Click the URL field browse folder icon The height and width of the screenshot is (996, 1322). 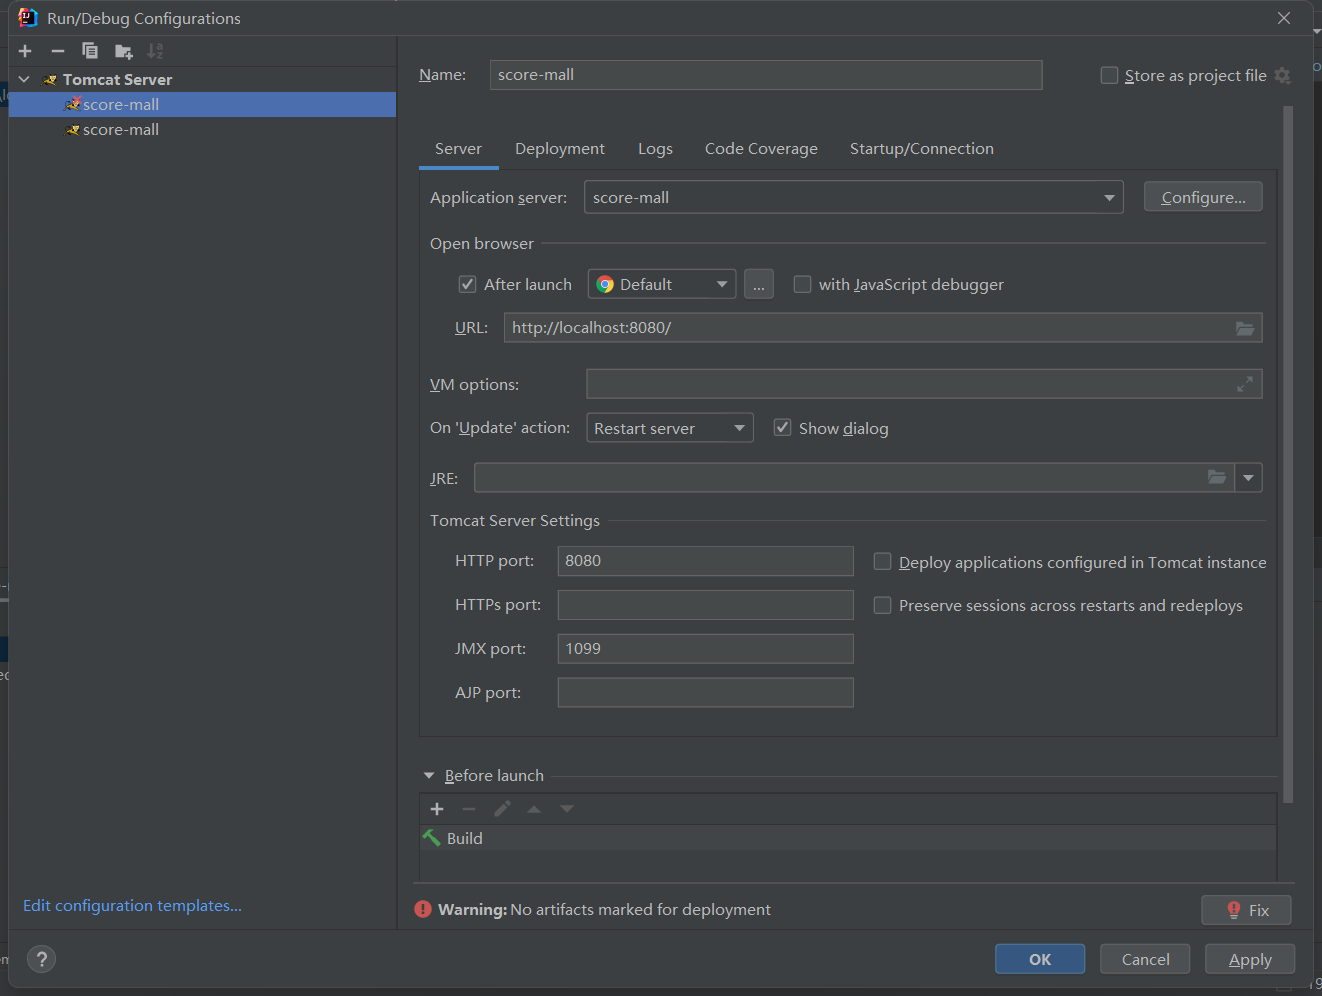[1245, 328]
